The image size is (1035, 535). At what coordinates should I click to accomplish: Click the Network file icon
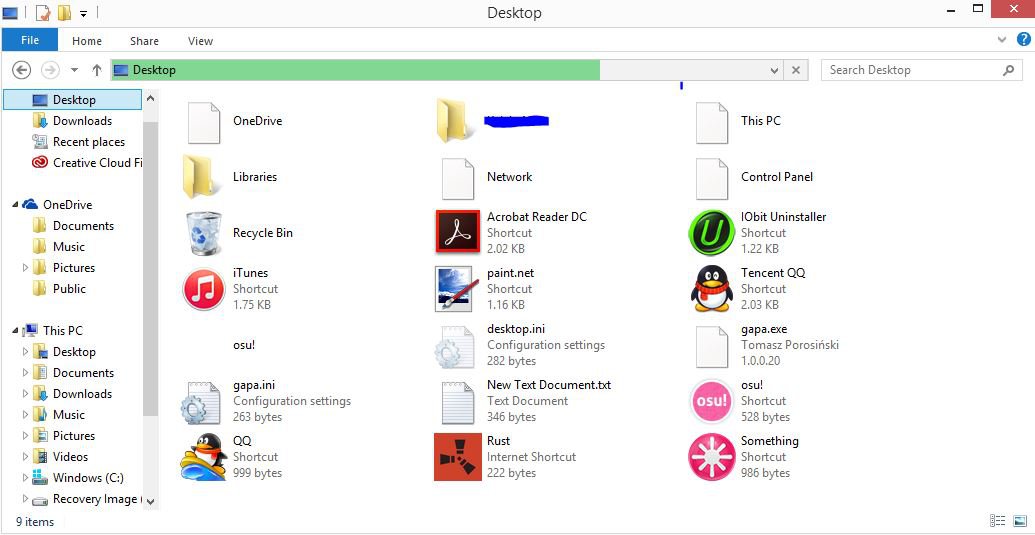(458, 178)
